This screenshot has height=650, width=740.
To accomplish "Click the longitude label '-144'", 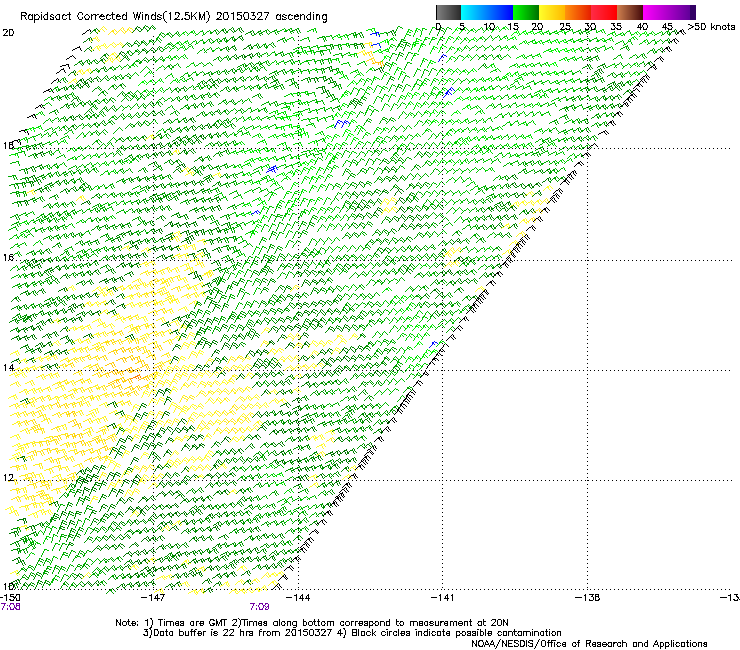I will tap(298, 598).
